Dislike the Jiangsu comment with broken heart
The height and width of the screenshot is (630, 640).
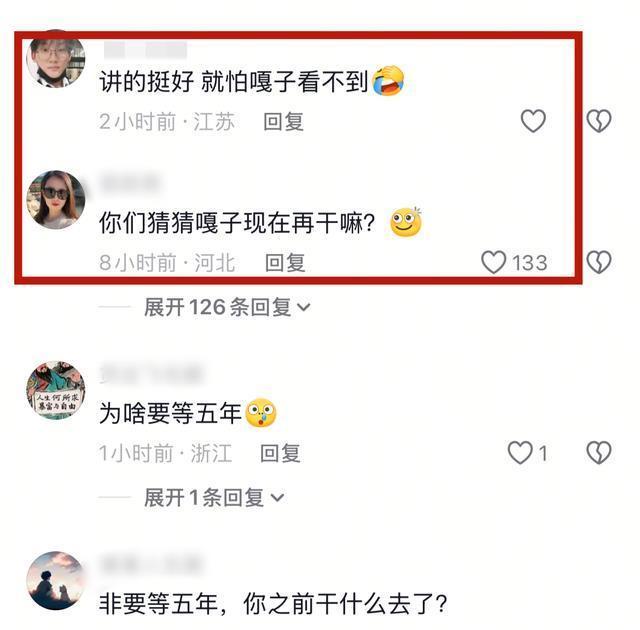(599, 121)
